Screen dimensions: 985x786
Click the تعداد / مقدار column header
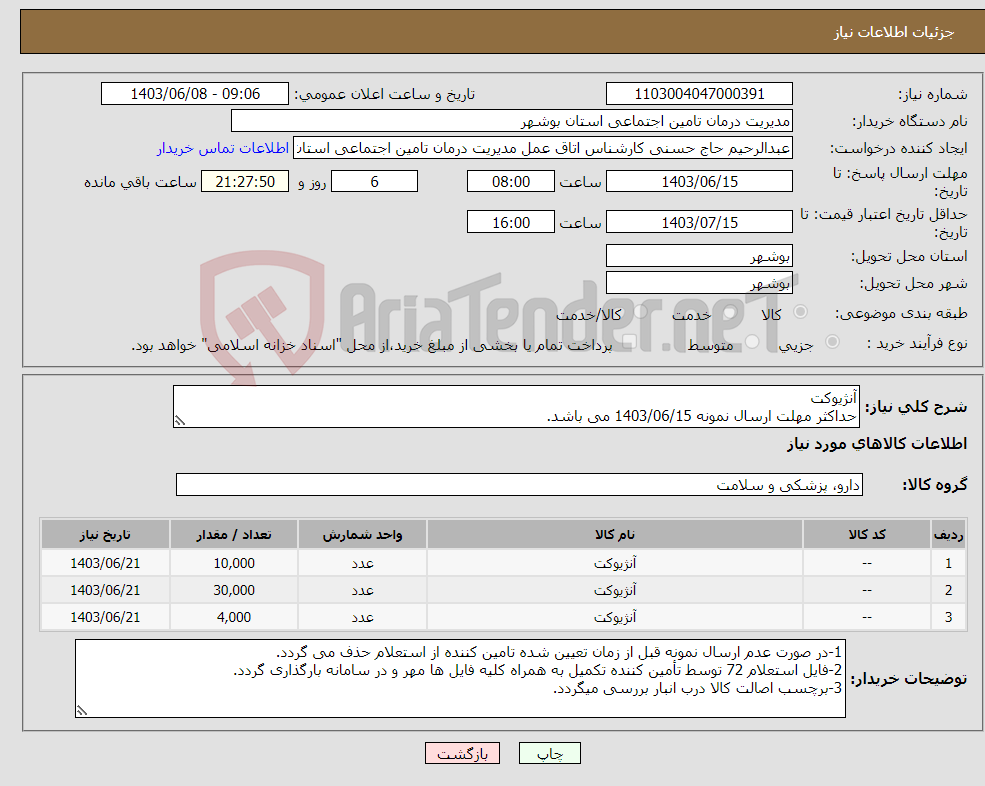coord(234,535)
